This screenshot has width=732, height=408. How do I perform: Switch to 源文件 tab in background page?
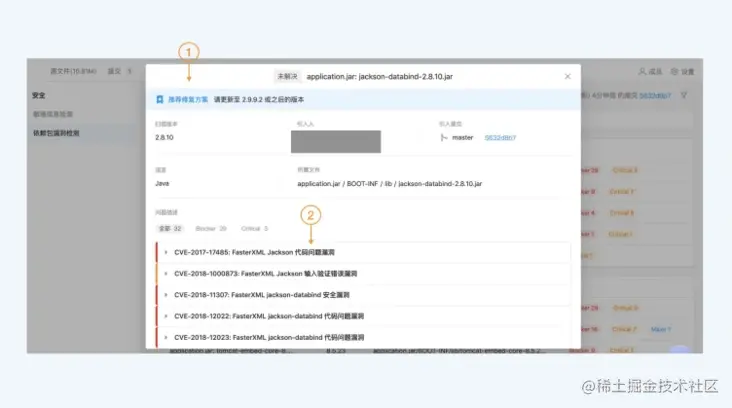tap(73, 71)
